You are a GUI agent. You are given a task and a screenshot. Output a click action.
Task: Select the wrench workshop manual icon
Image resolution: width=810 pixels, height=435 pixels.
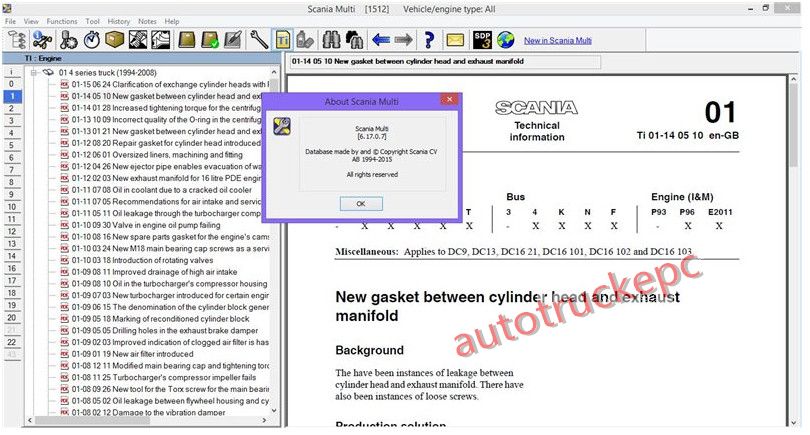(x=259, y=40)
